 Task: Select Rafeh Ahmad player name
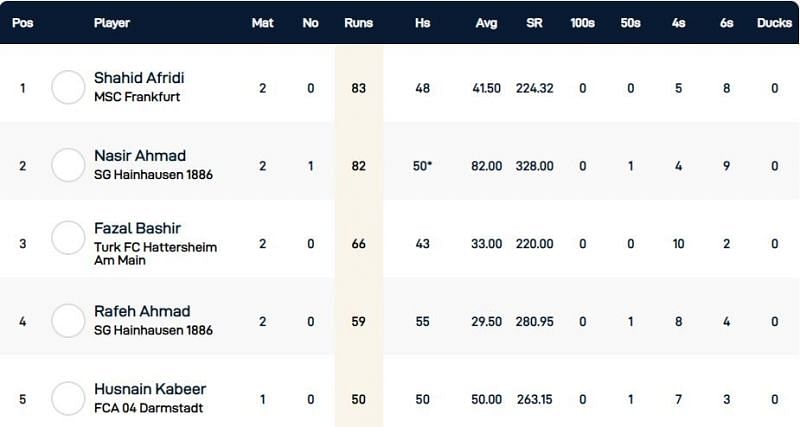(x=141, y=311)
